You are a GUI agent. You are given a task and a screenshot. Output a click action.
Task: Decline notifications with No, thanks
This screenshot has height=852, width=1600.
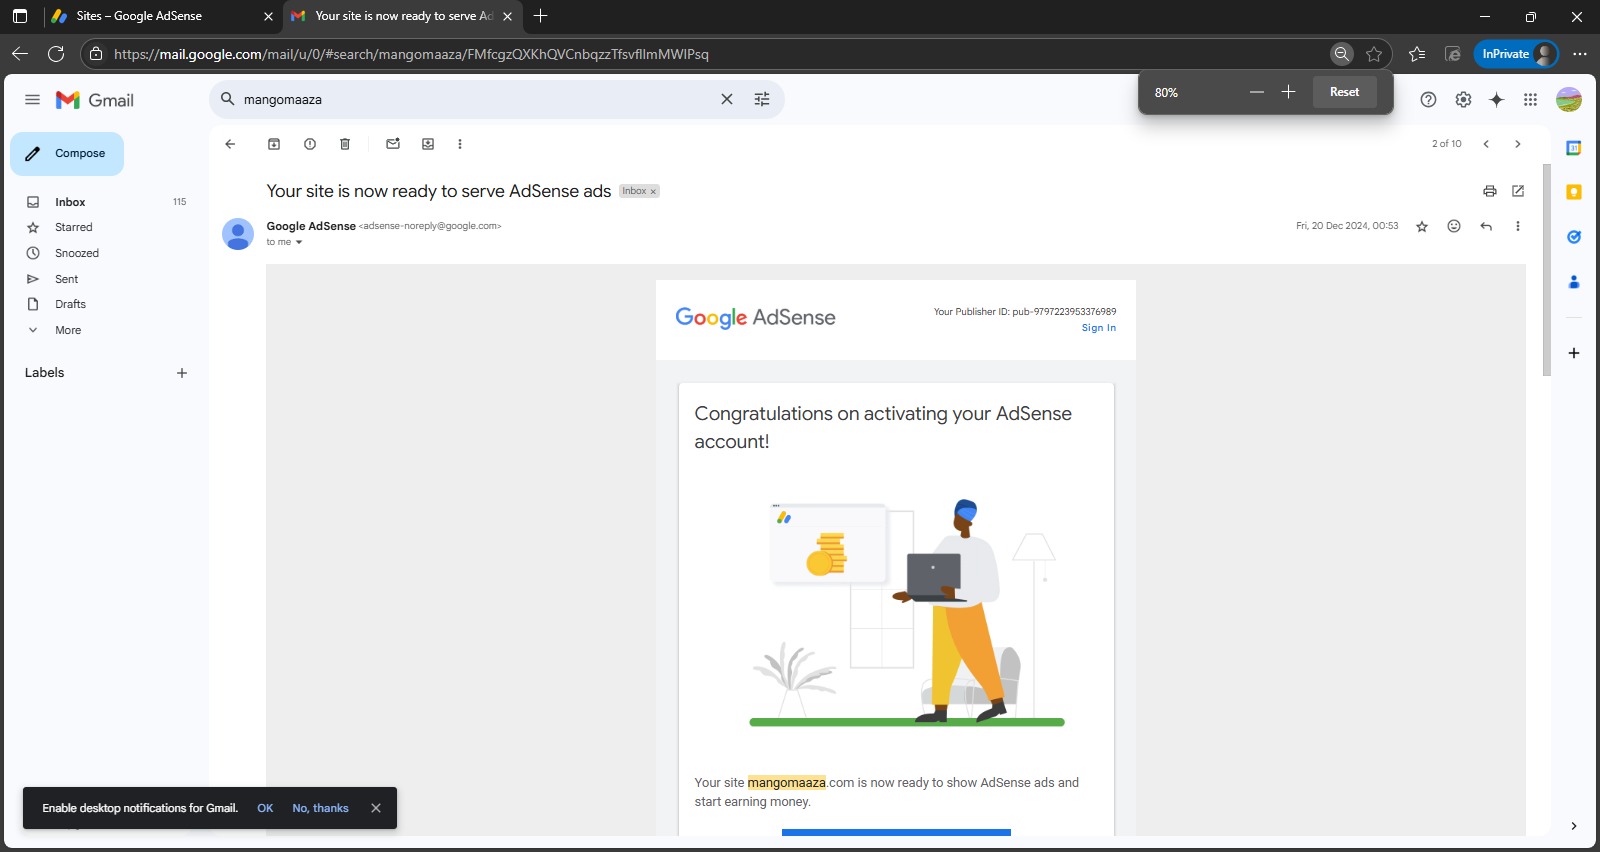[321, 808]
